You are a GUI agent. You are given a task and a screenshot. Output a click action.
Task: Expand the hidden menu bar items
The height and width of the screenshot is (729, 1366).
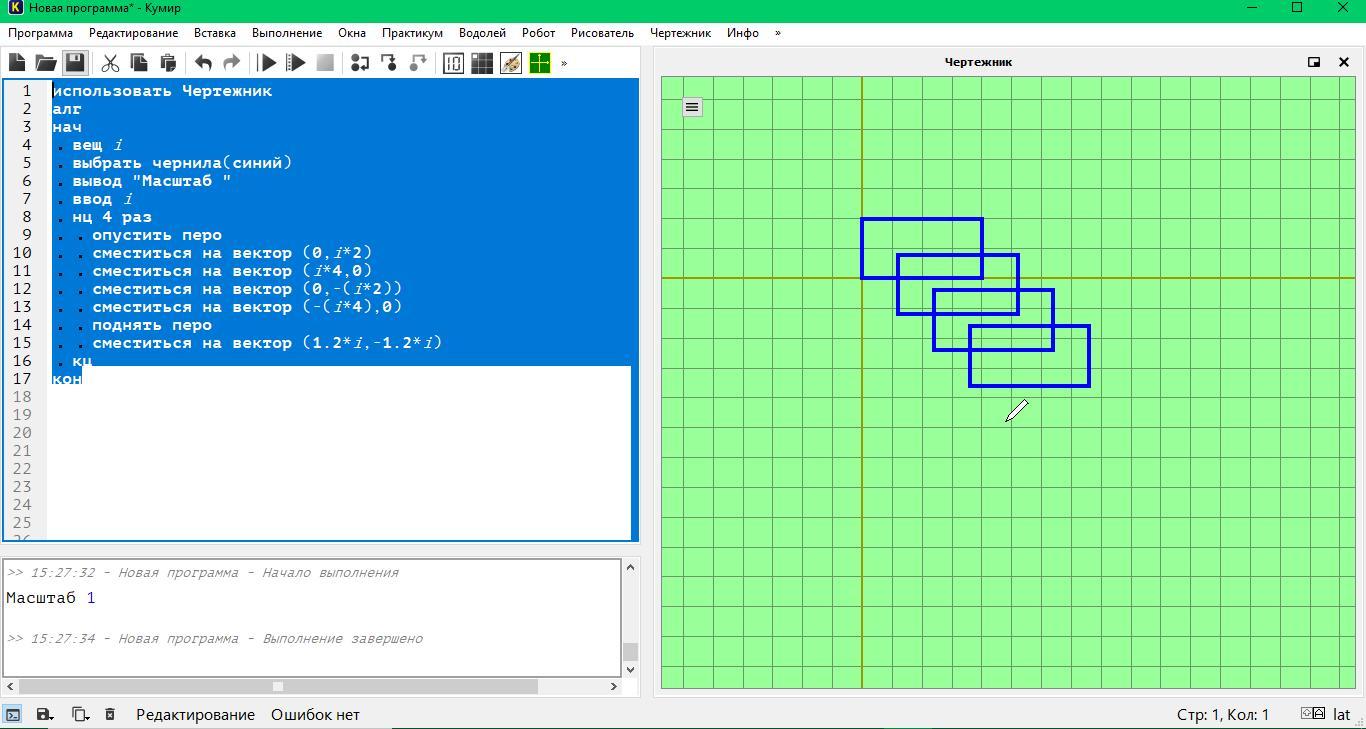click(778, 33)
